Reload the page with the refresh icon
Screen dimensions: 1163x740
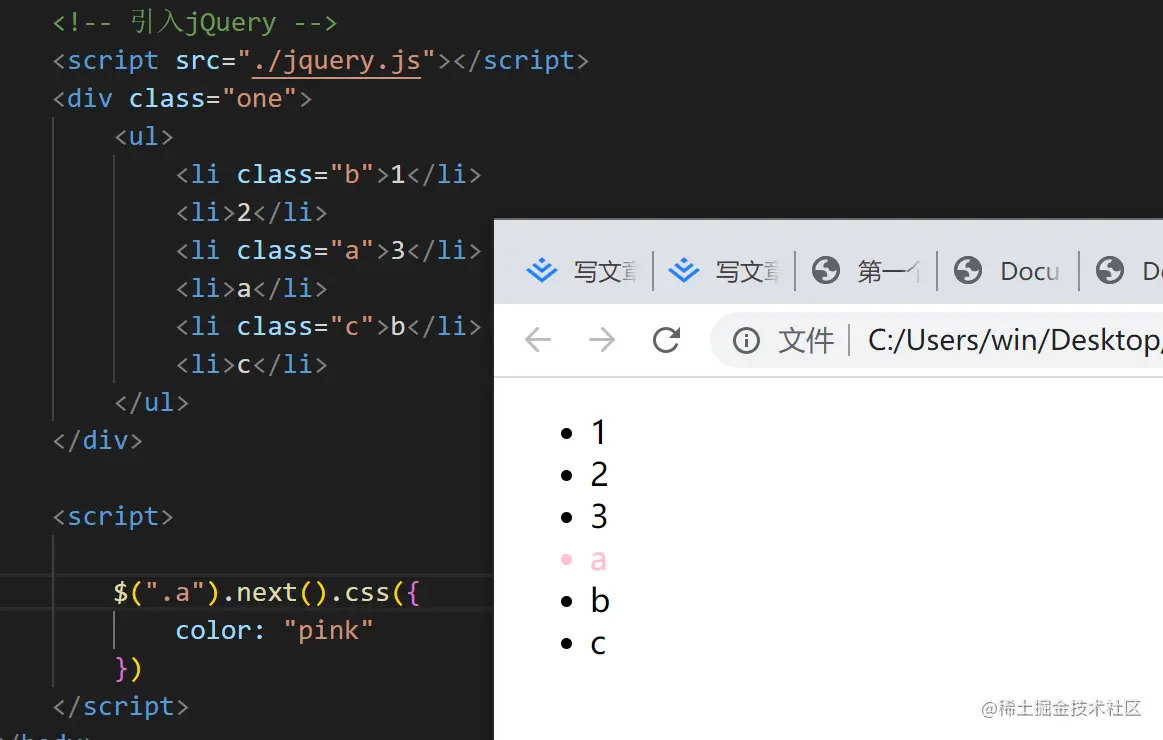click(x=666, y=340)
